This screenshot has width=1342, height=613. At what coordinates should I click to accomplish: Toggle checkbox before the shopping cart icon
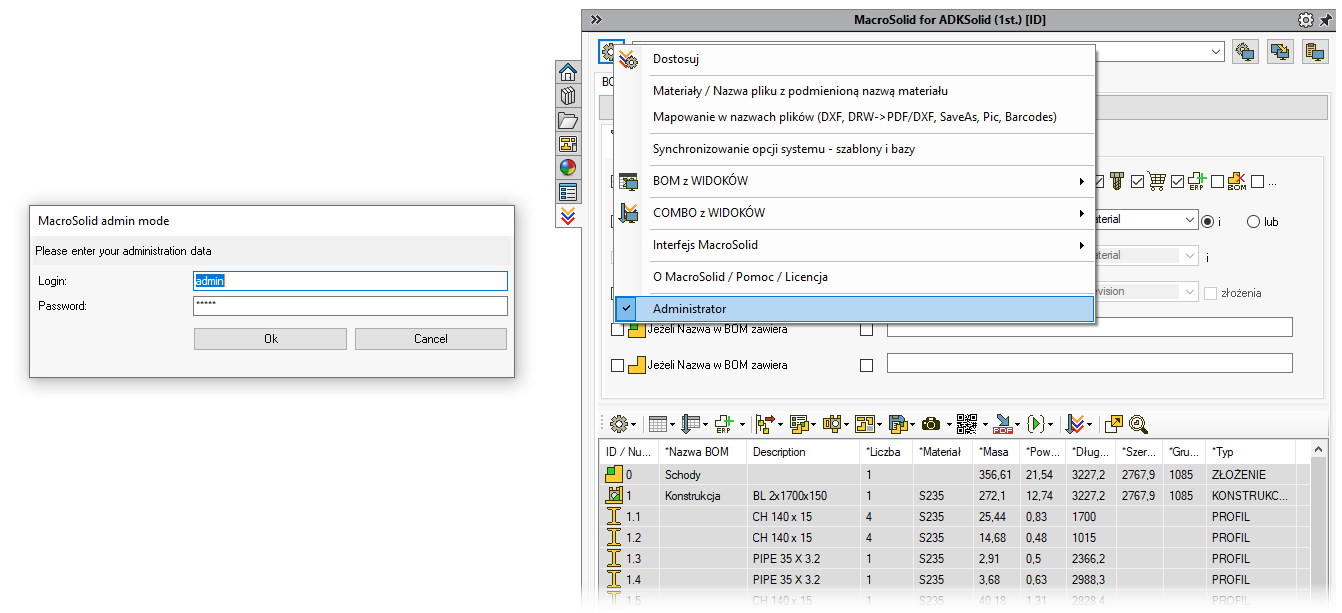click(x=1137, y=182)
